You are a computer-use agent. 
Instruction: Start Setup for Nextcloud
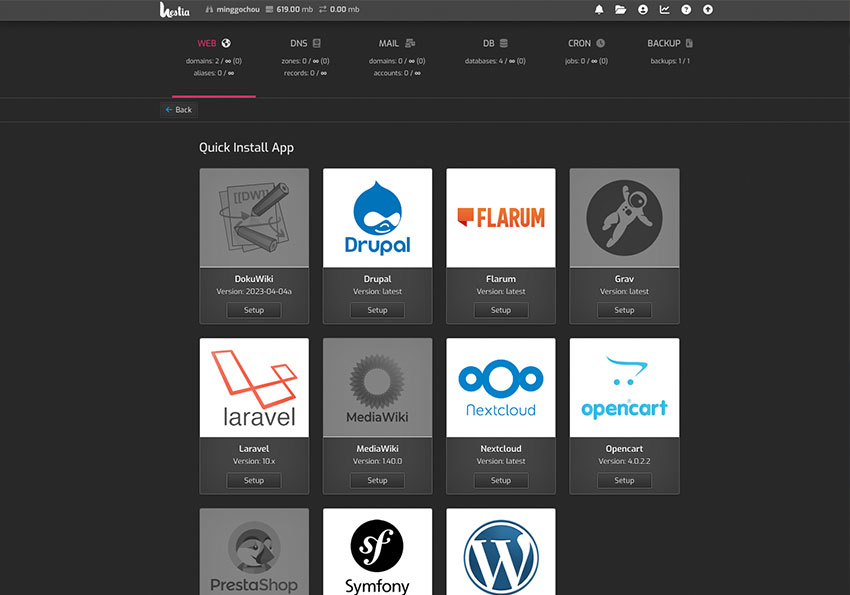(x=501, y=481)
